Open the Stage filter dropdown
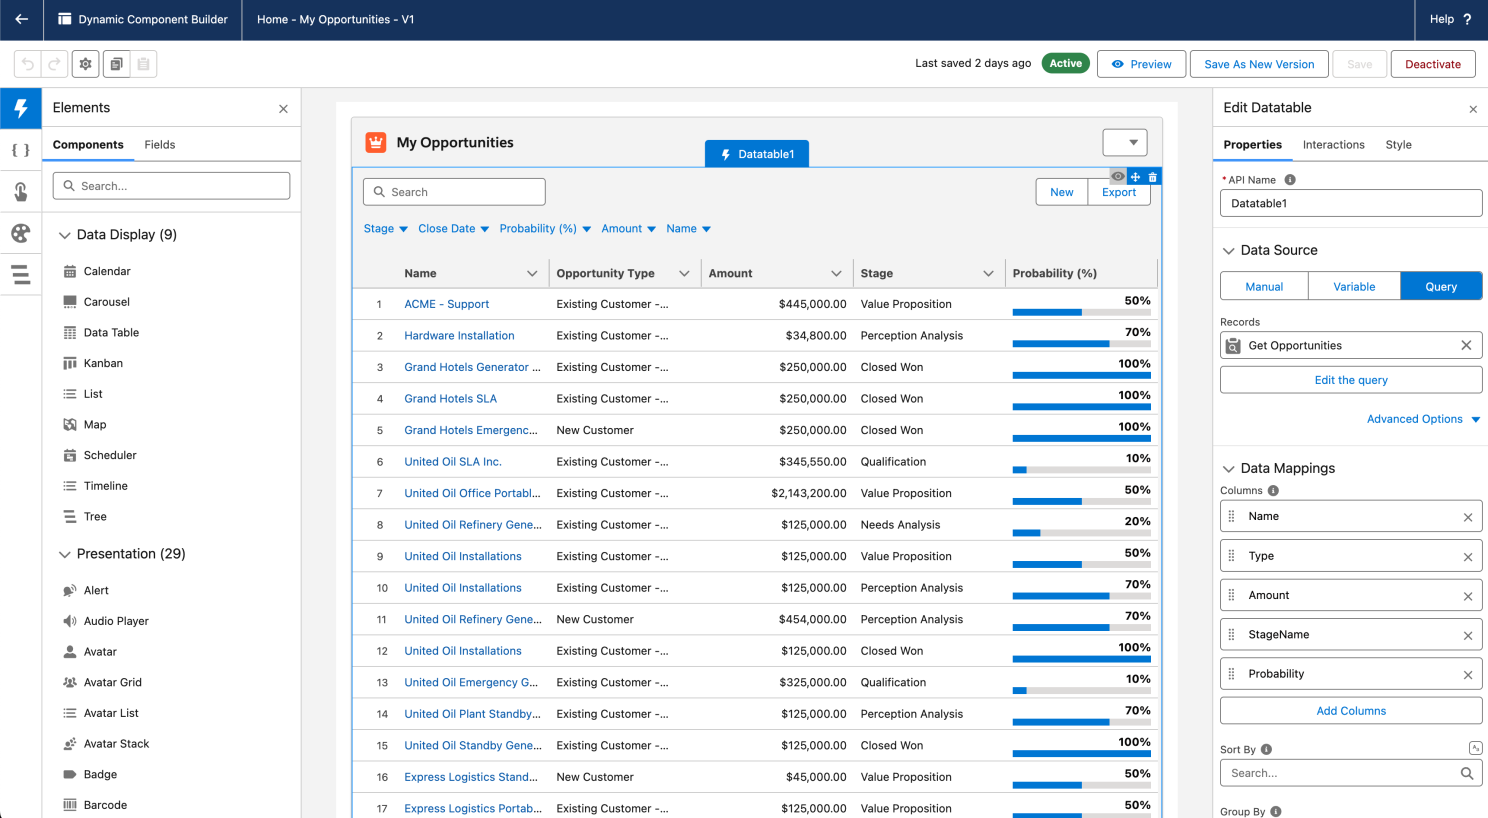This screenshot has height=818, width=1488. coord(385,229)
